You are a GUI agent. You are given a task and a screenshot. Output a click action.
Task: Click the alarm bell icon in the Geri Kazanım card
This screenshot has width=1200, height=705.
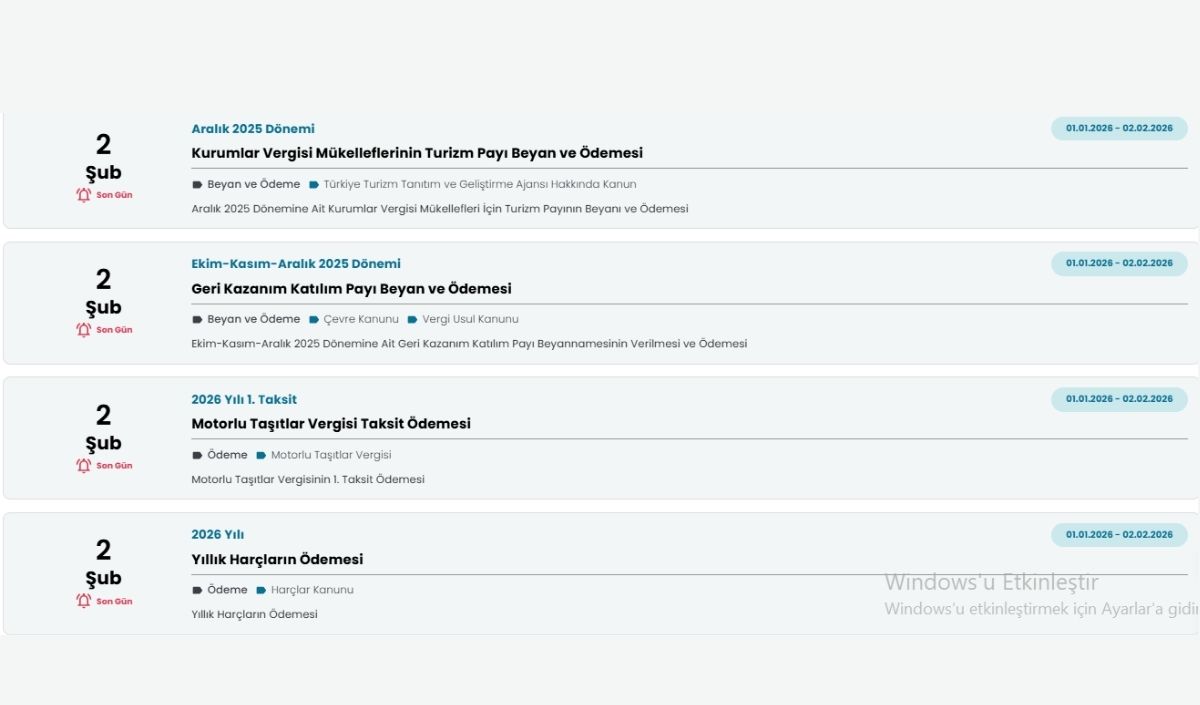pos(83,330)
